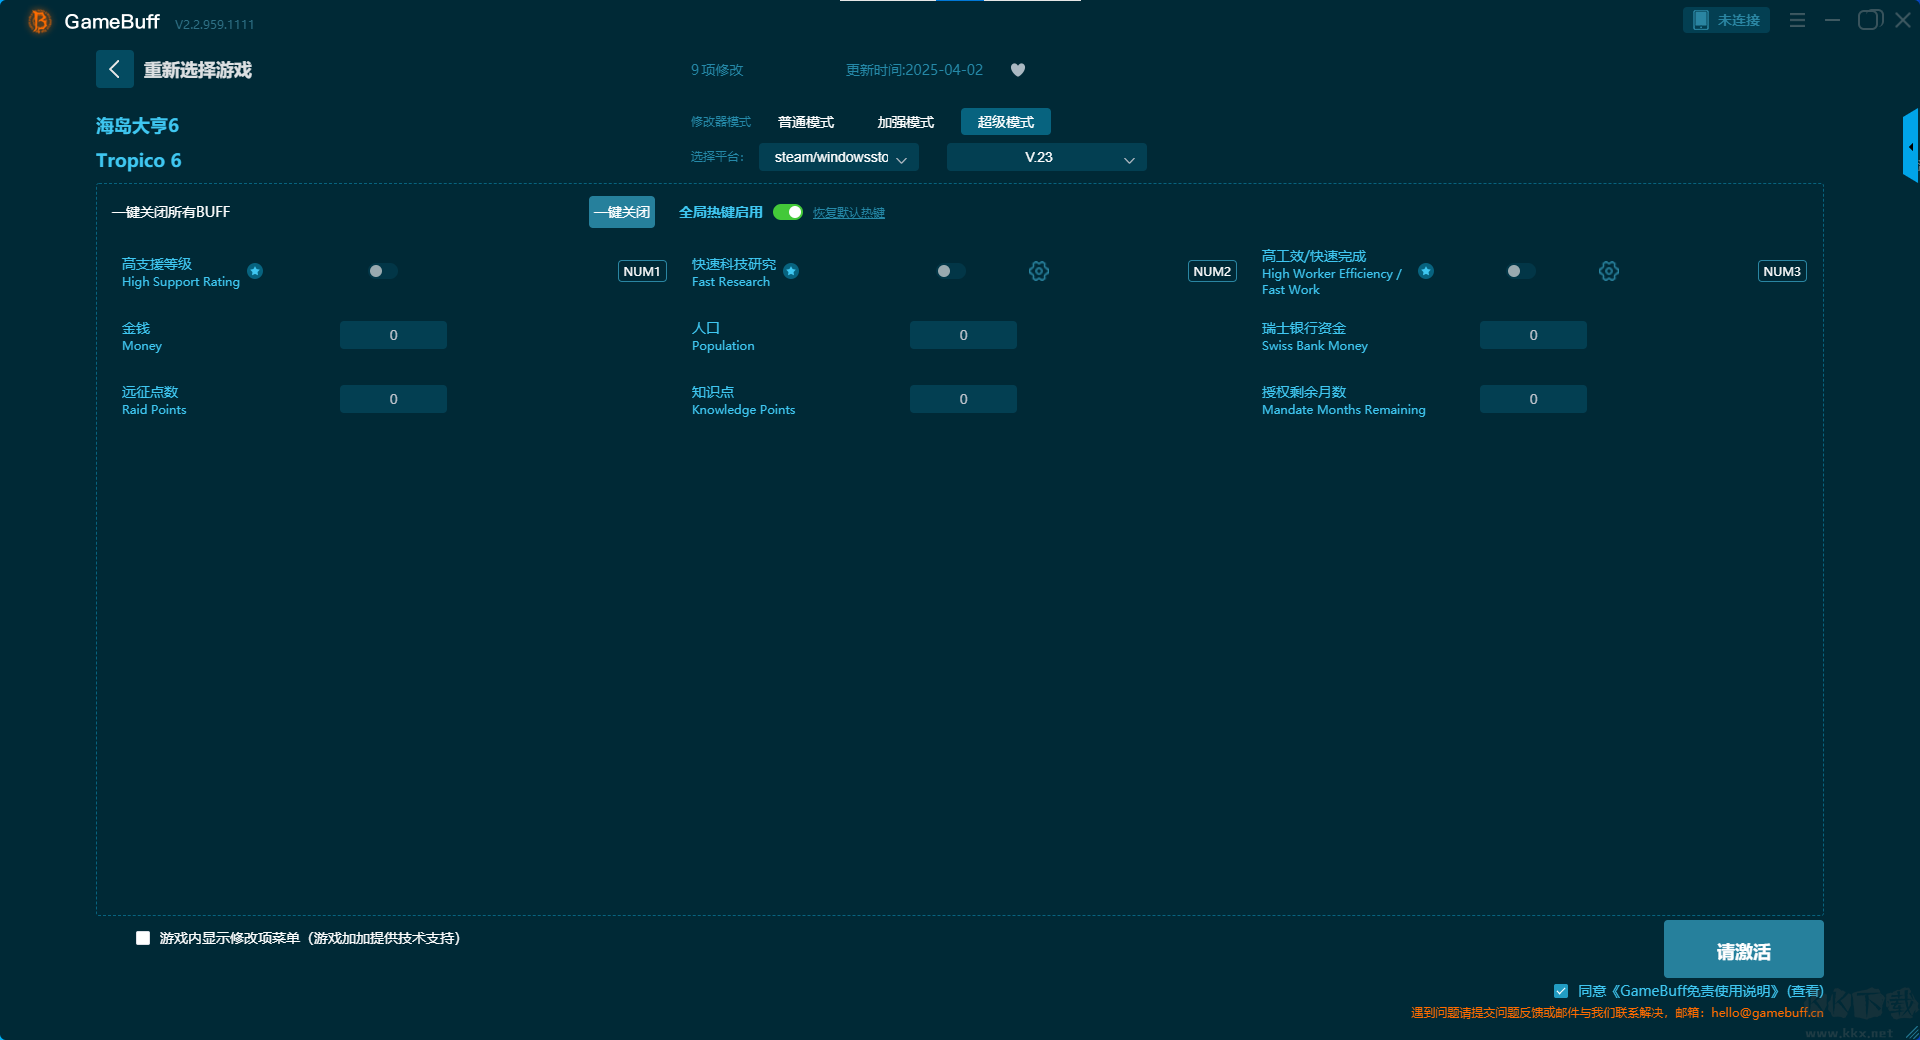Image resolution: width=1920 pixels, height=1040 pixels.
Task: Switch to 普通模式 tab
Action: 806,122
